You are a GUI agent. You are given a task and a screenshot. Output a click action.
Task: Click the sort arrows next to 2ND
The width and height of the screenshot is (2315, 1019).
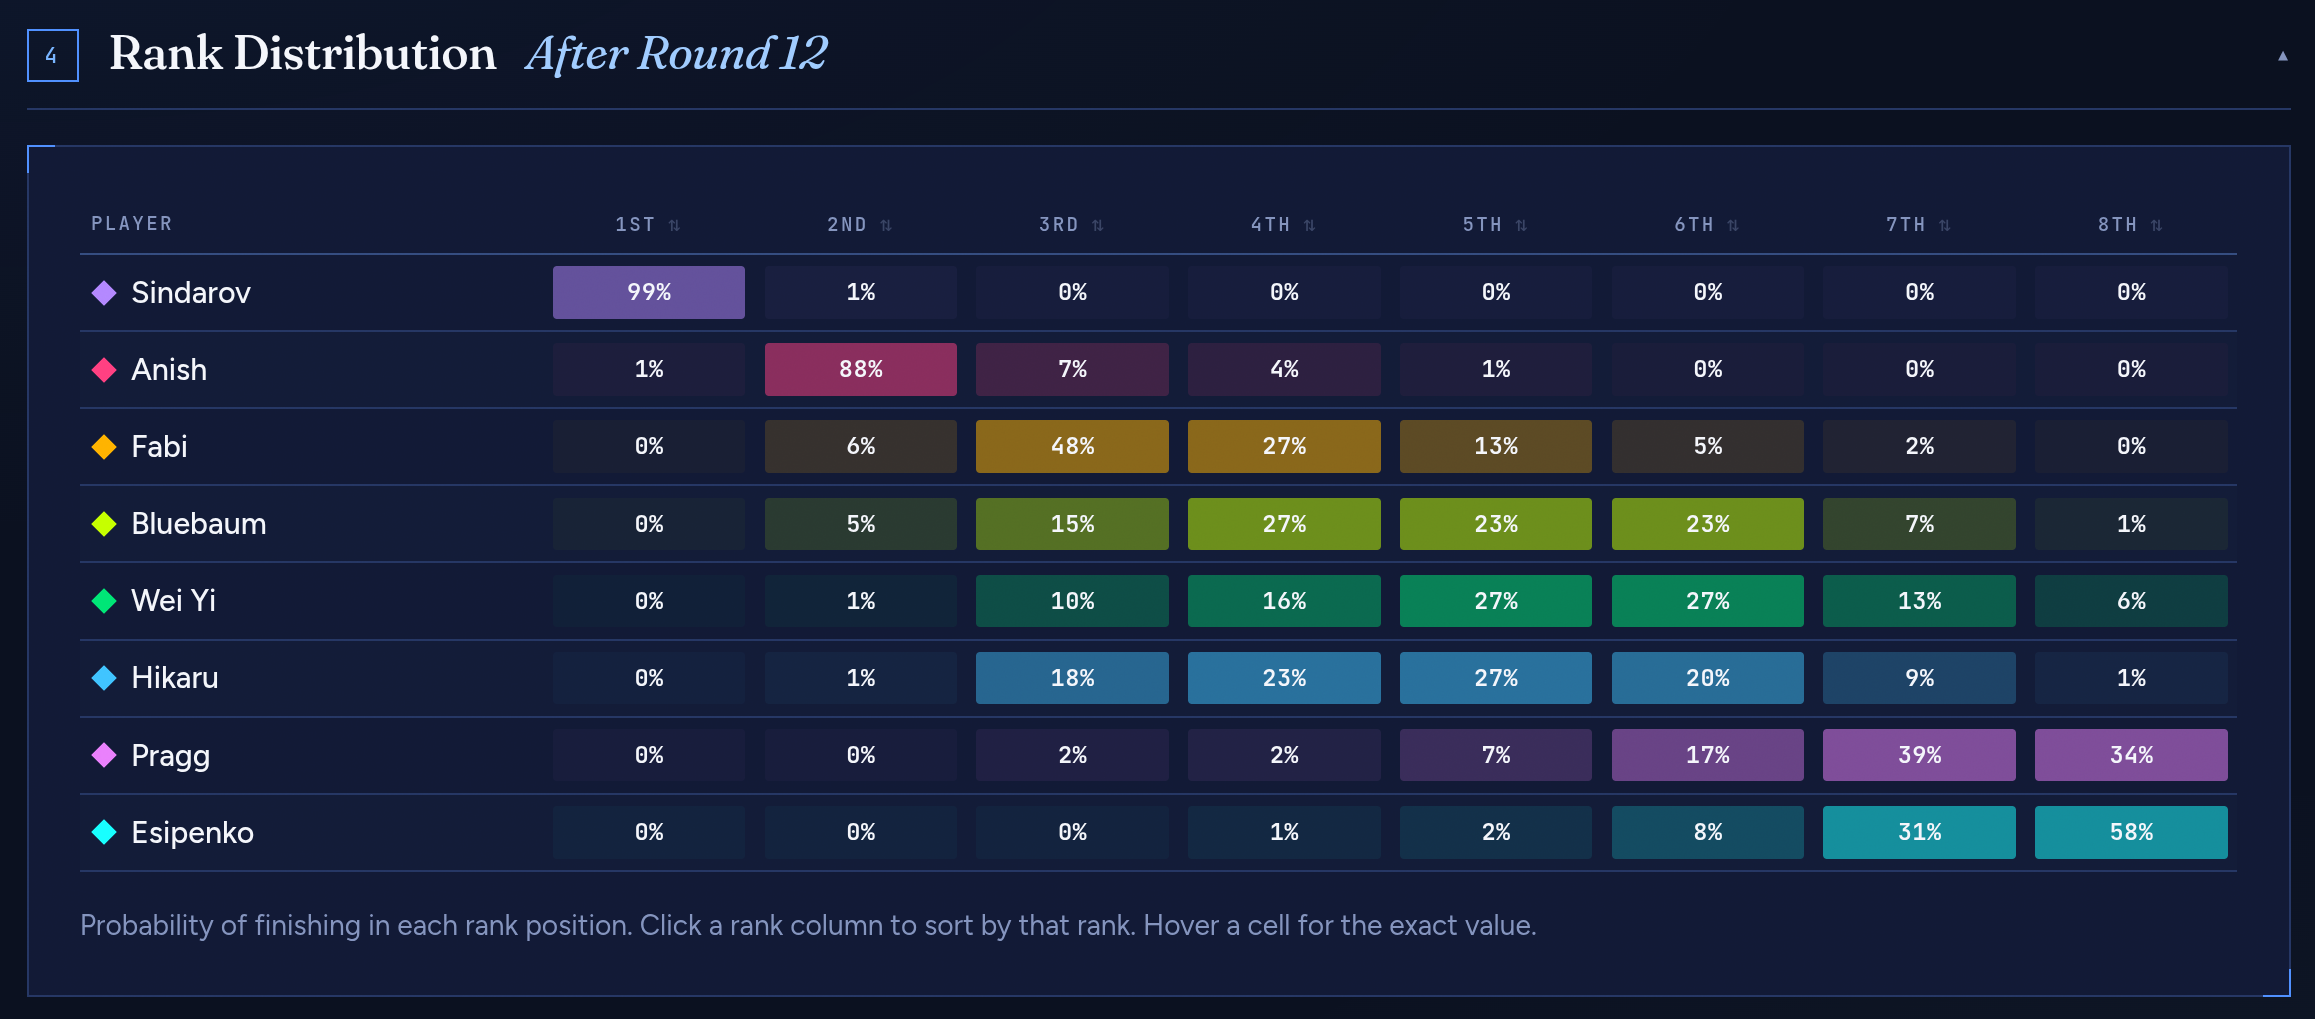(x=886, y=225)
